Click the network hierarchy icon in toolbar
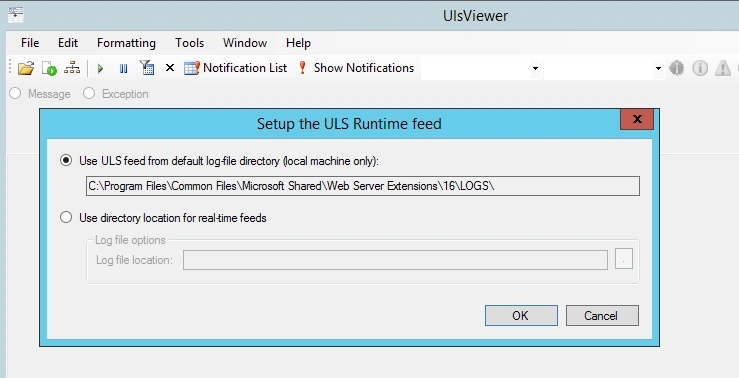 (x=72, y=68)
